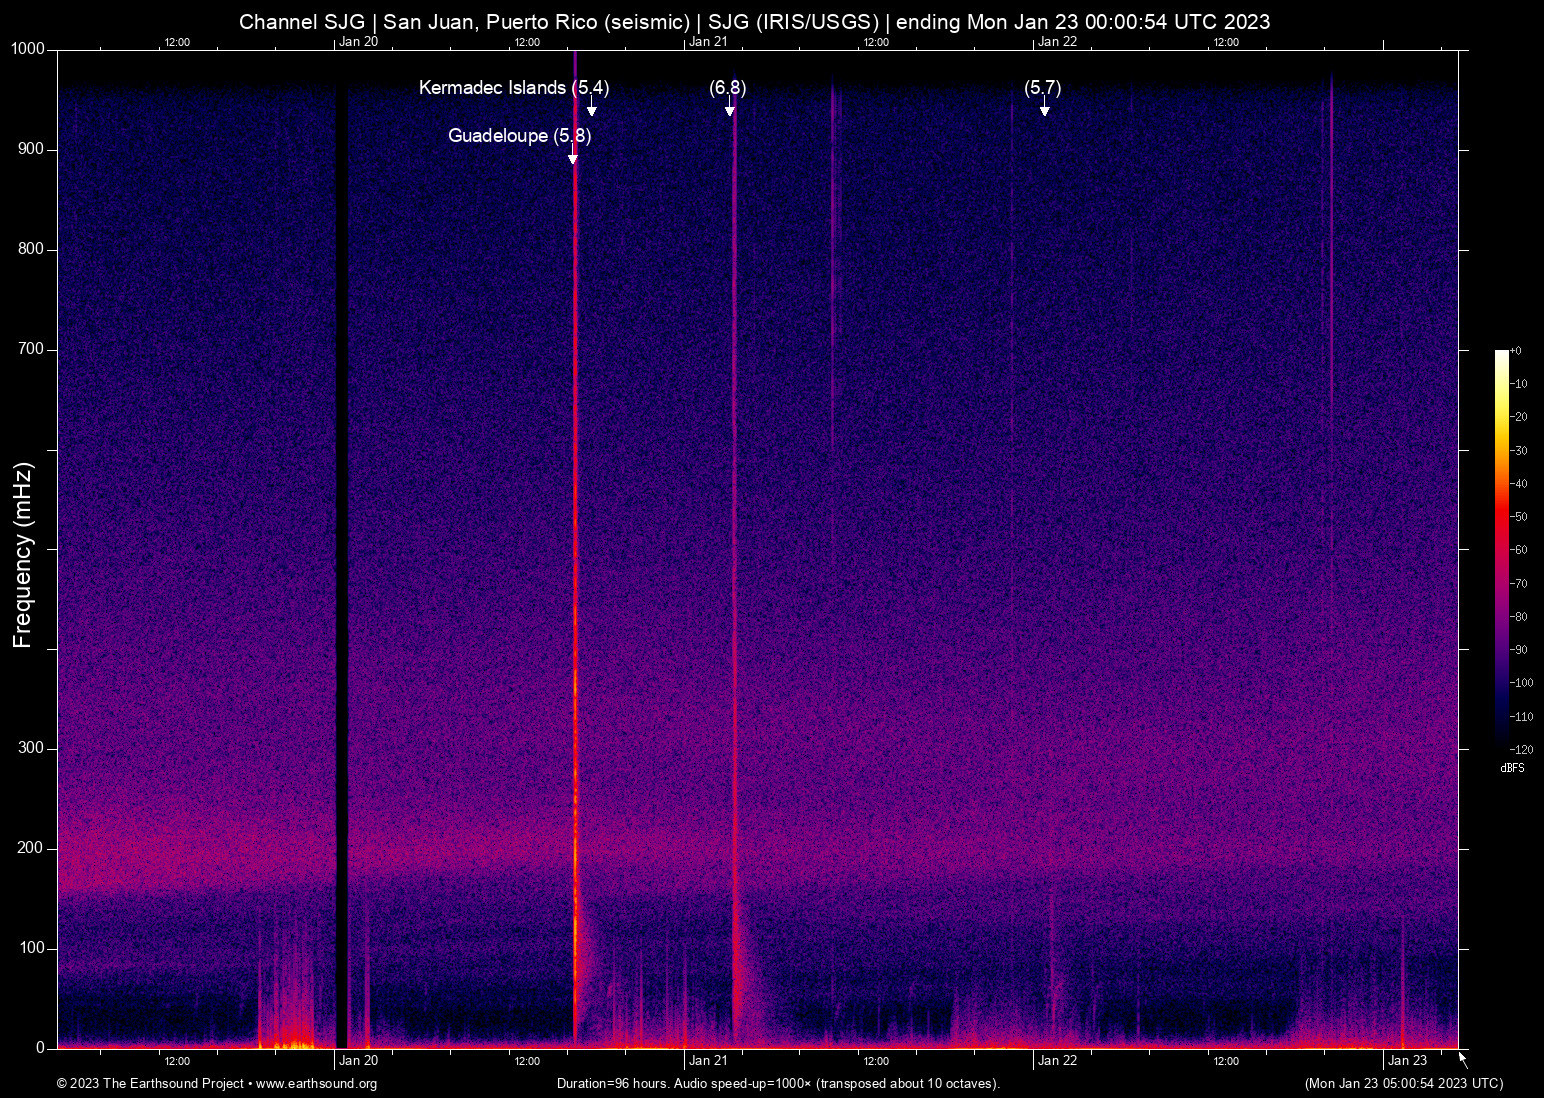1544x1098 pixels.
Task: Select the Guadeloupe (5.8) event label
Action: click(519, 136)
